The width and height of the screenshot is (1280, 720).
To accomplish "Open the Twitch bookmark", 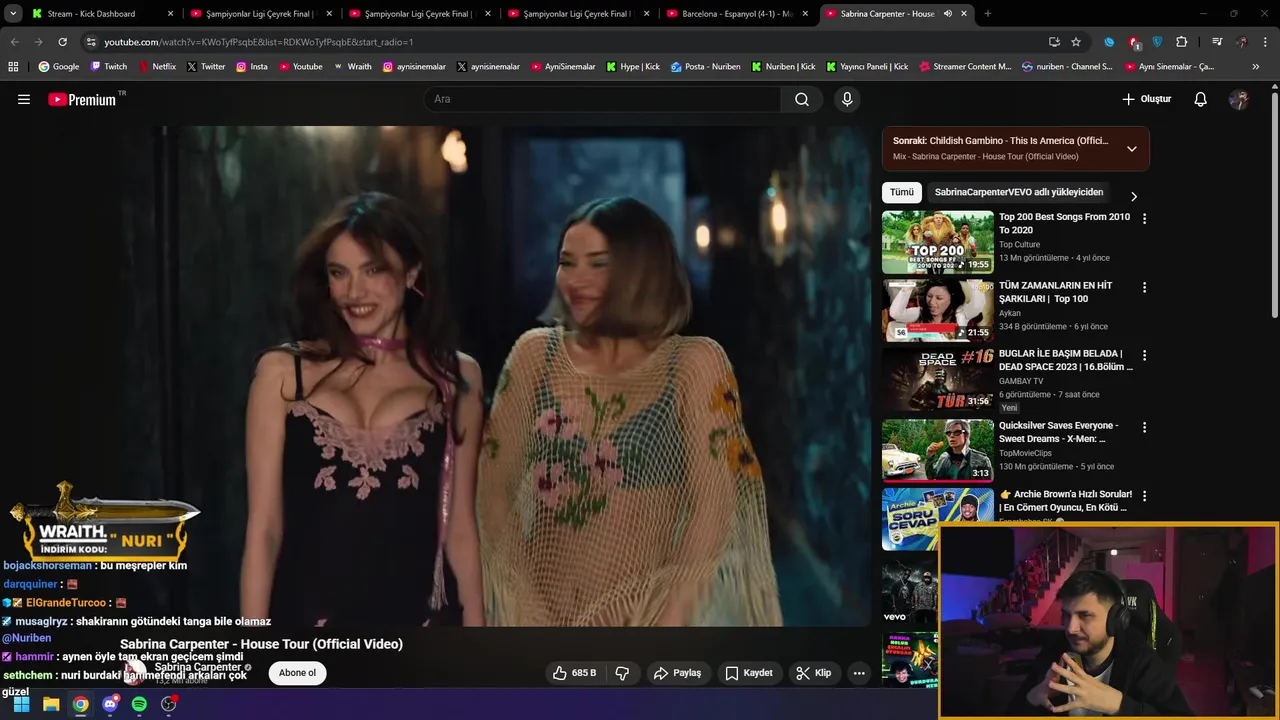I will pyautogui.click(x=109, y=67).
